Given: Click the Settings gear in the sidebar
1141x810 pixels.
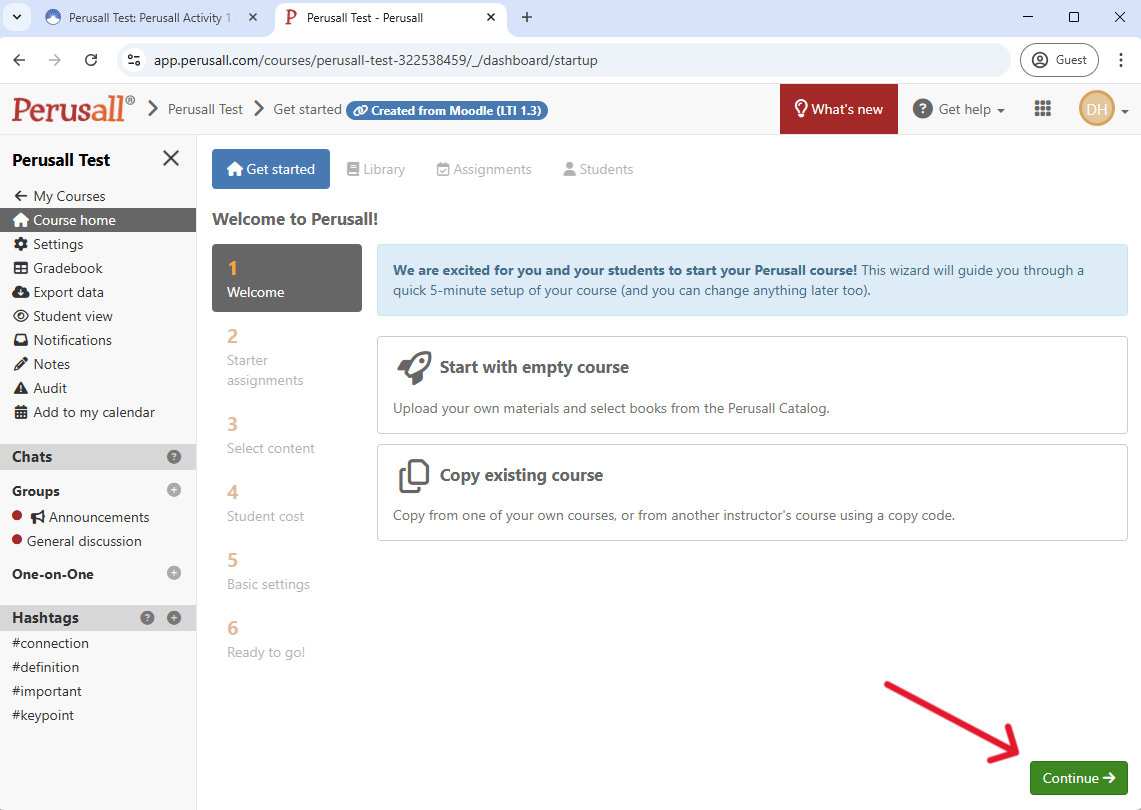Looking at the screenshot, I should 22,243.
